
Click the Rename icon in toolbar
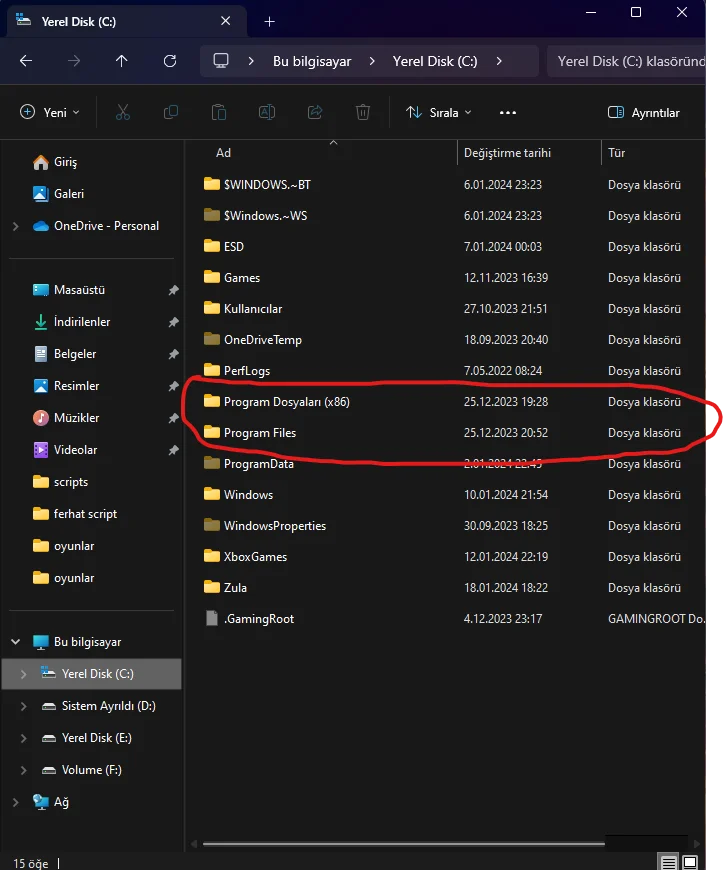(x=267, y=113)
